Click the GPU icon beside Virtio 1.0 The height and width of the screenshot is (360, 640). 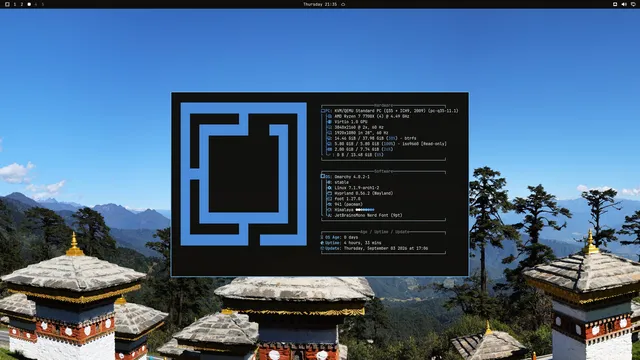329,122
